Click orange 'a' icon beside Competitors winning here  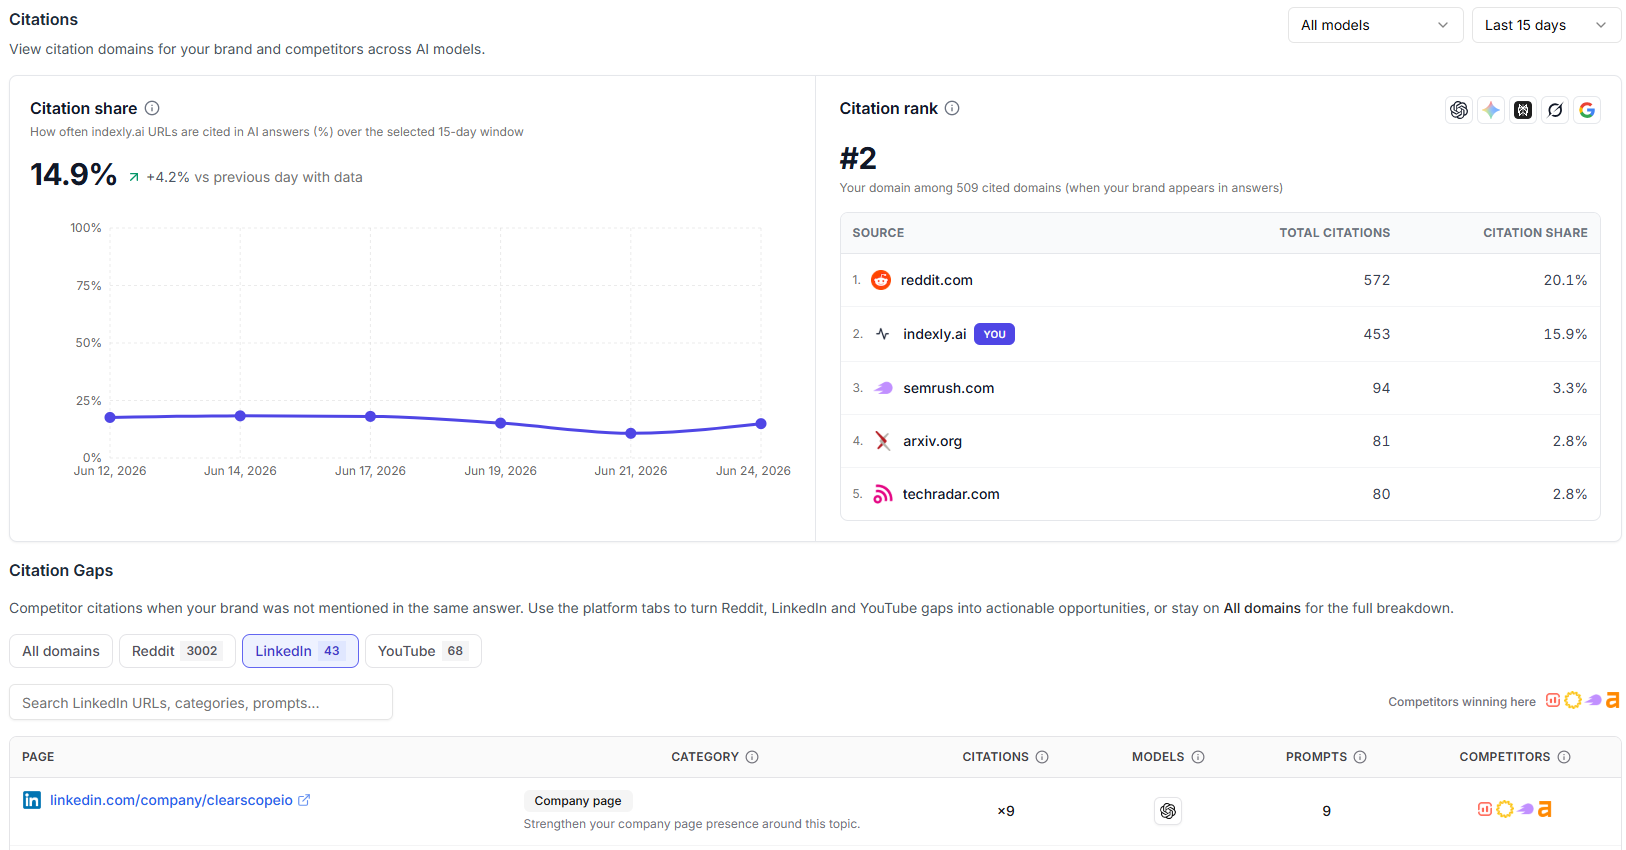coord(1613,701)
